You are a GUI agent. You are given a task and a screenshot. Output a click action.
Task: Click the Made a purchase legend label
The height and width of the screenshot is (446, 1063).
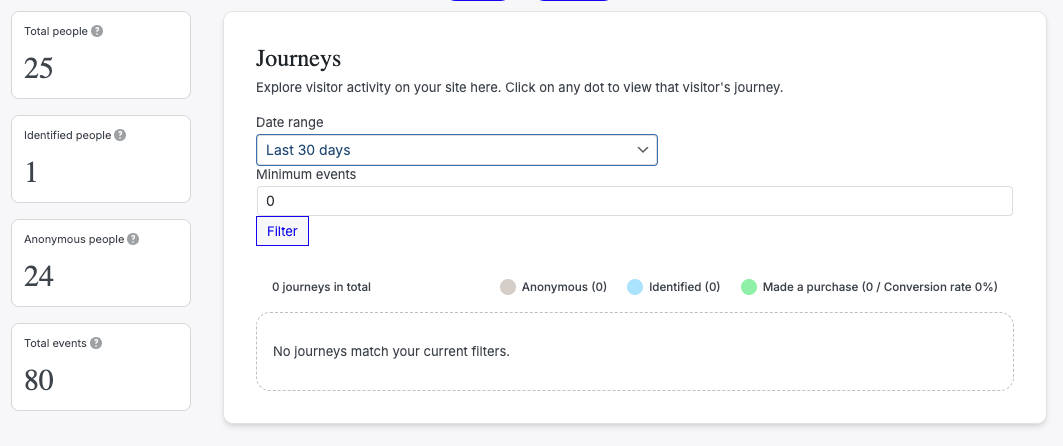pos(880,287)
